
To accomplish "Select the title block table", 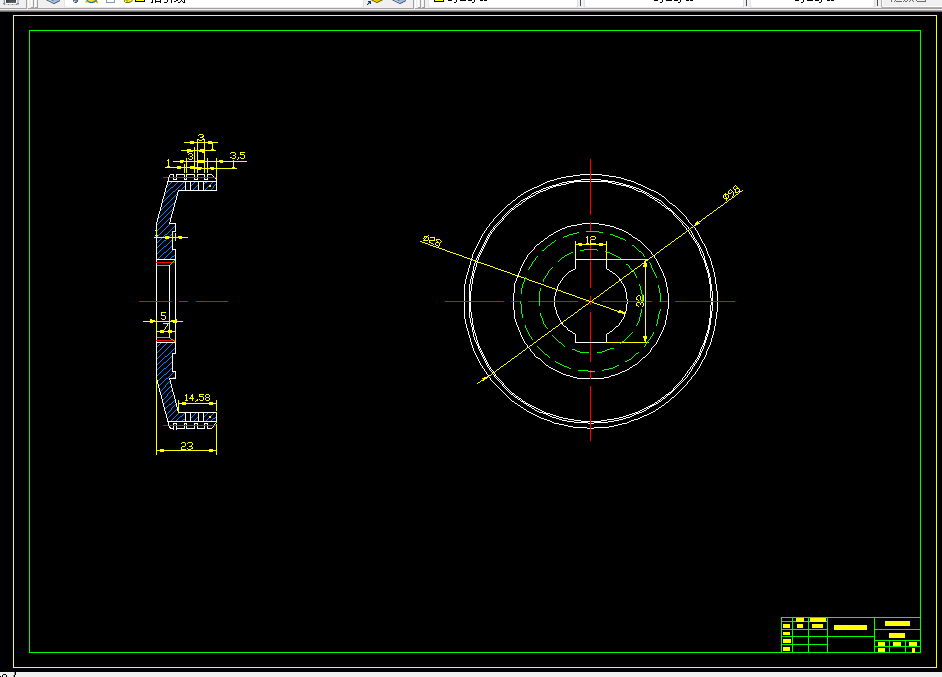I will [x=851, y=634].
